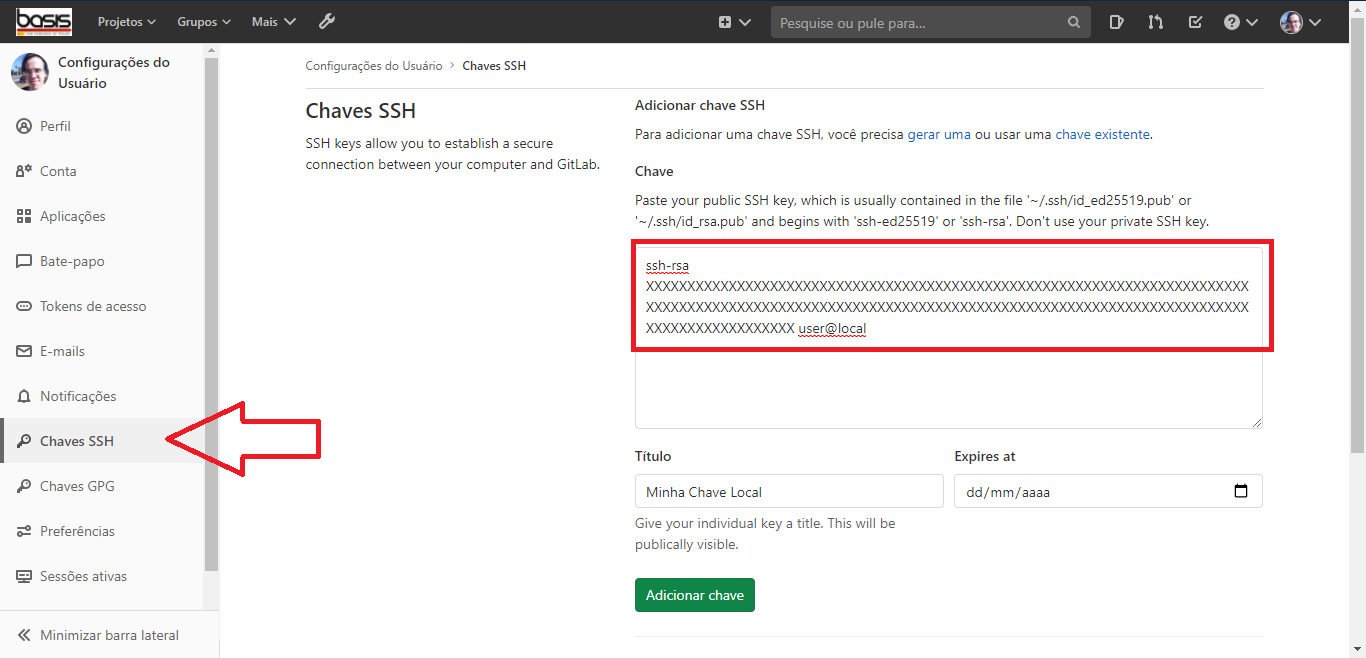Image resolution: width=1366 pixels, height=658 pixels.
Task: View Tokens de acesso in sidebar
Action: (93, 306)
